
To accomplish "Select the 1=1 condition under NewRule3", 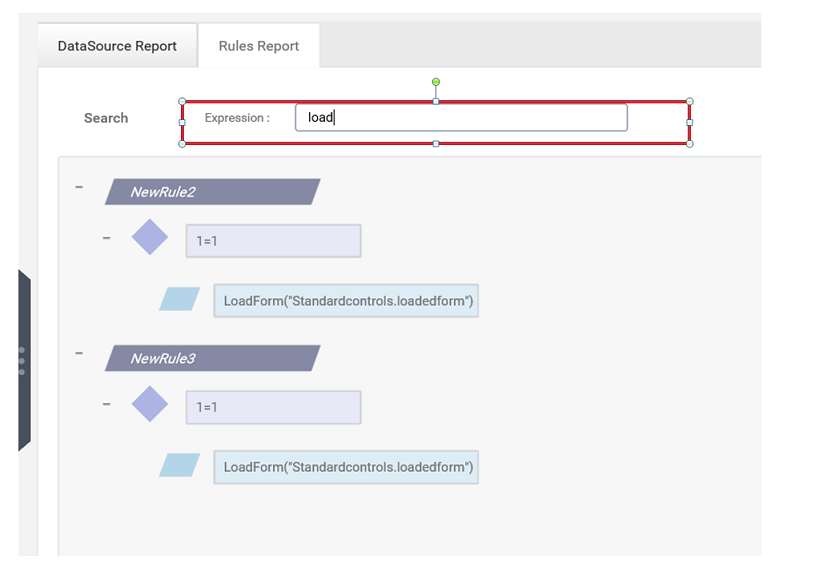I will [x=273, y=407].
